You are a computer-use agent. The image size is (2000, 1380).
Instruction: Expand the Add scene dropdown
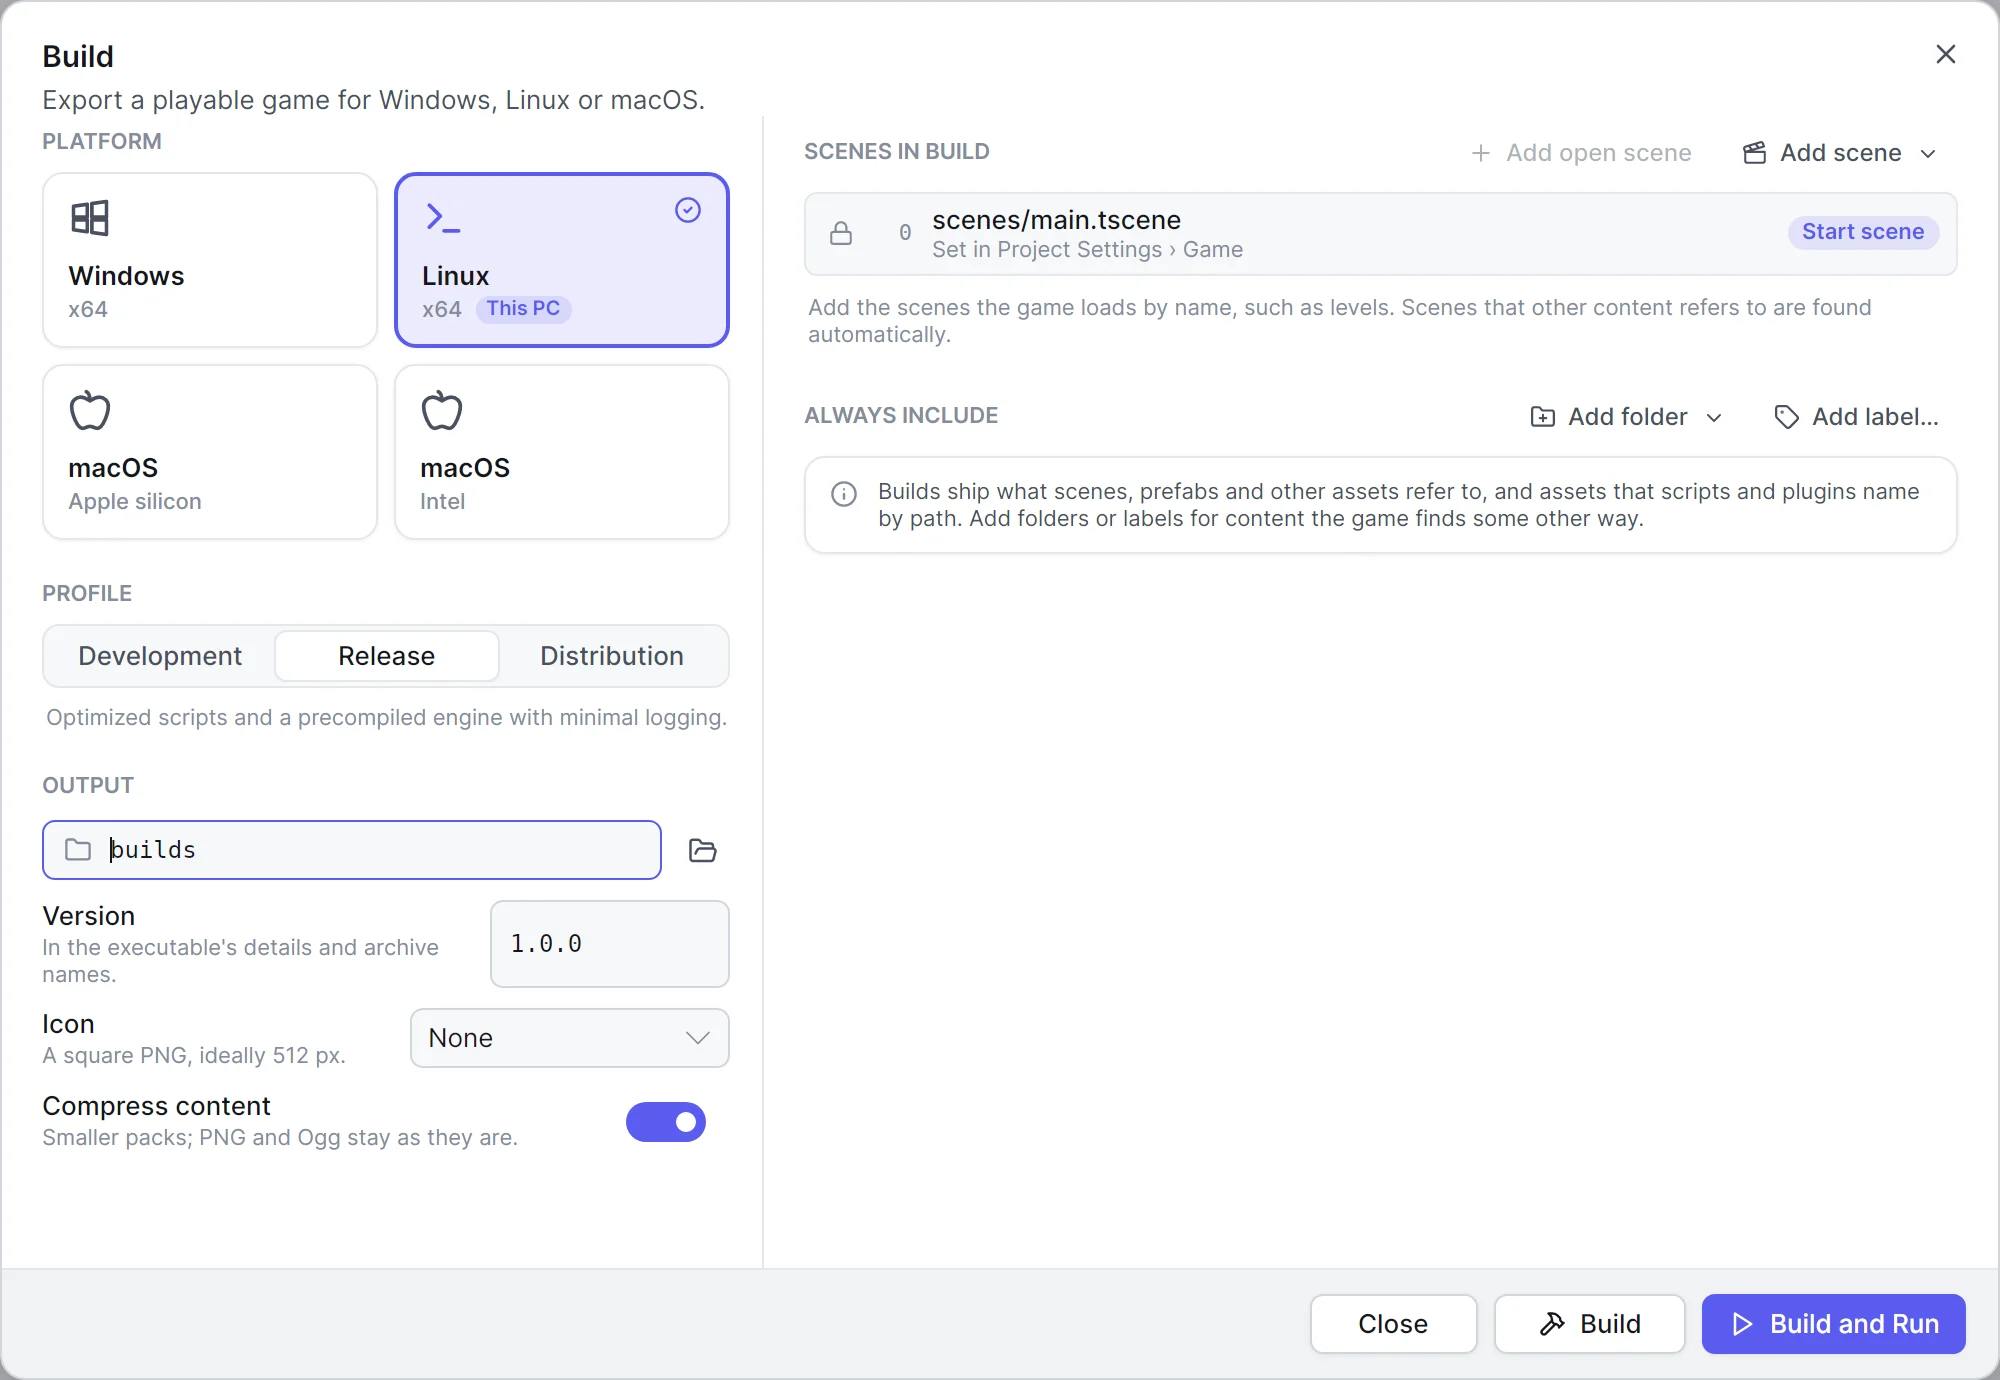(1840, 153)
